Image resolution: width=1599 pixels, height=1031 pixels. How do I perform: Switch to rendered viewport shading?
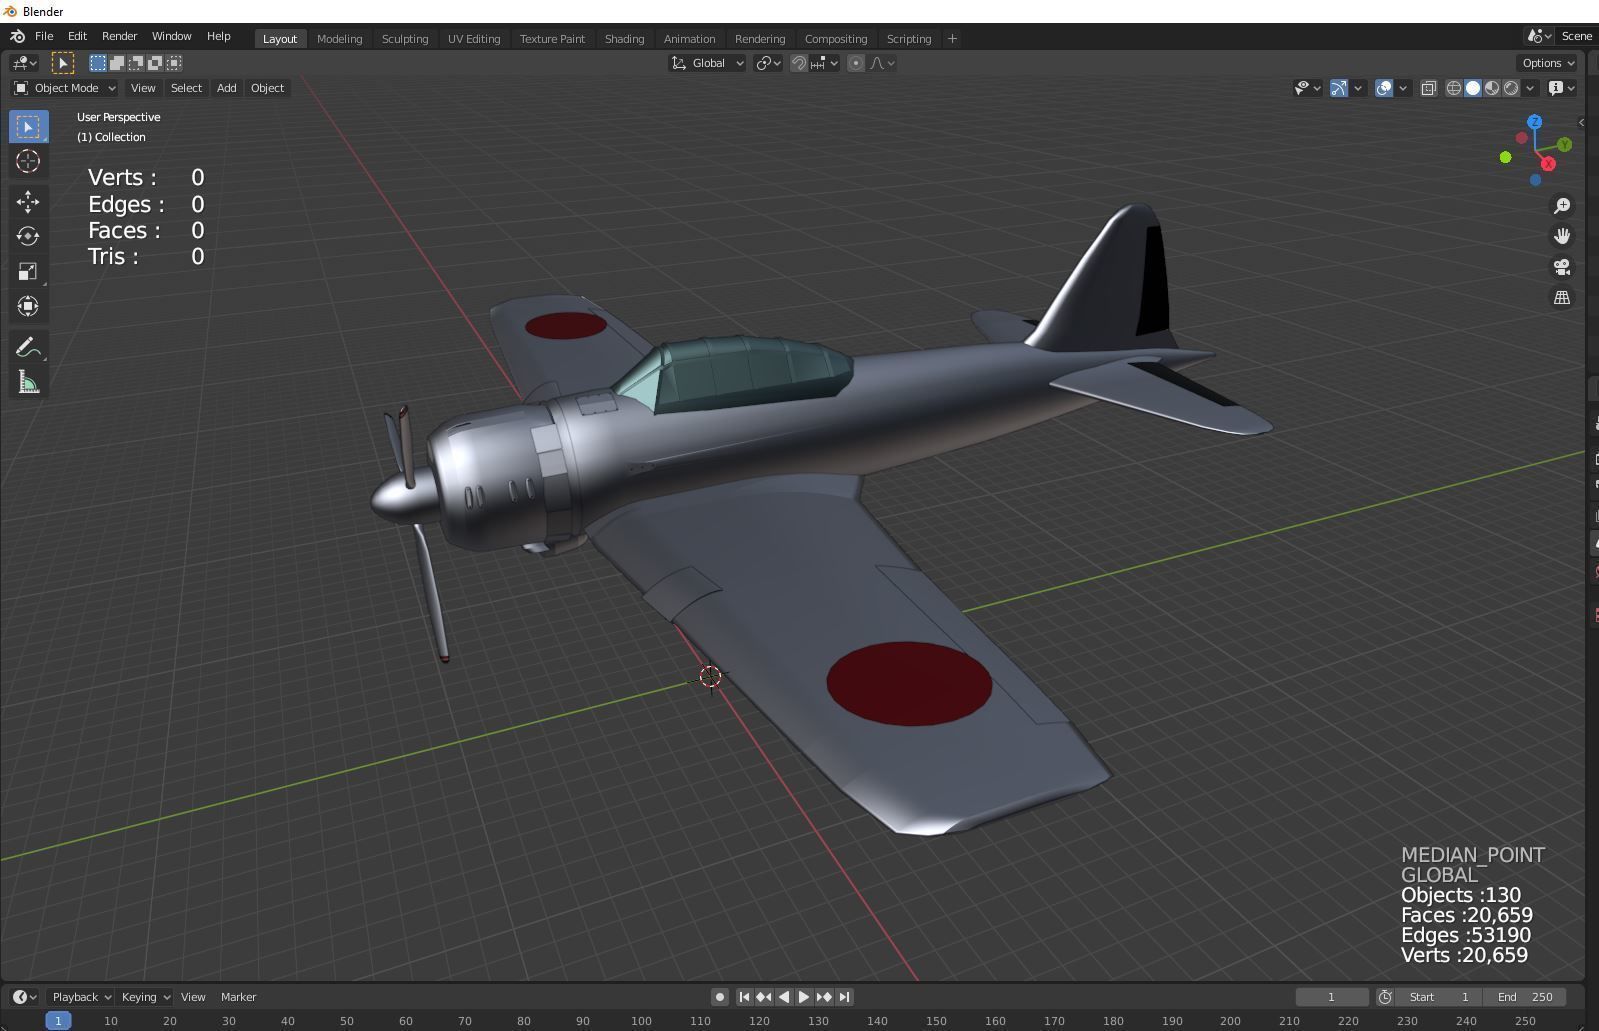pyautogui.click(x=1511, y=88)
